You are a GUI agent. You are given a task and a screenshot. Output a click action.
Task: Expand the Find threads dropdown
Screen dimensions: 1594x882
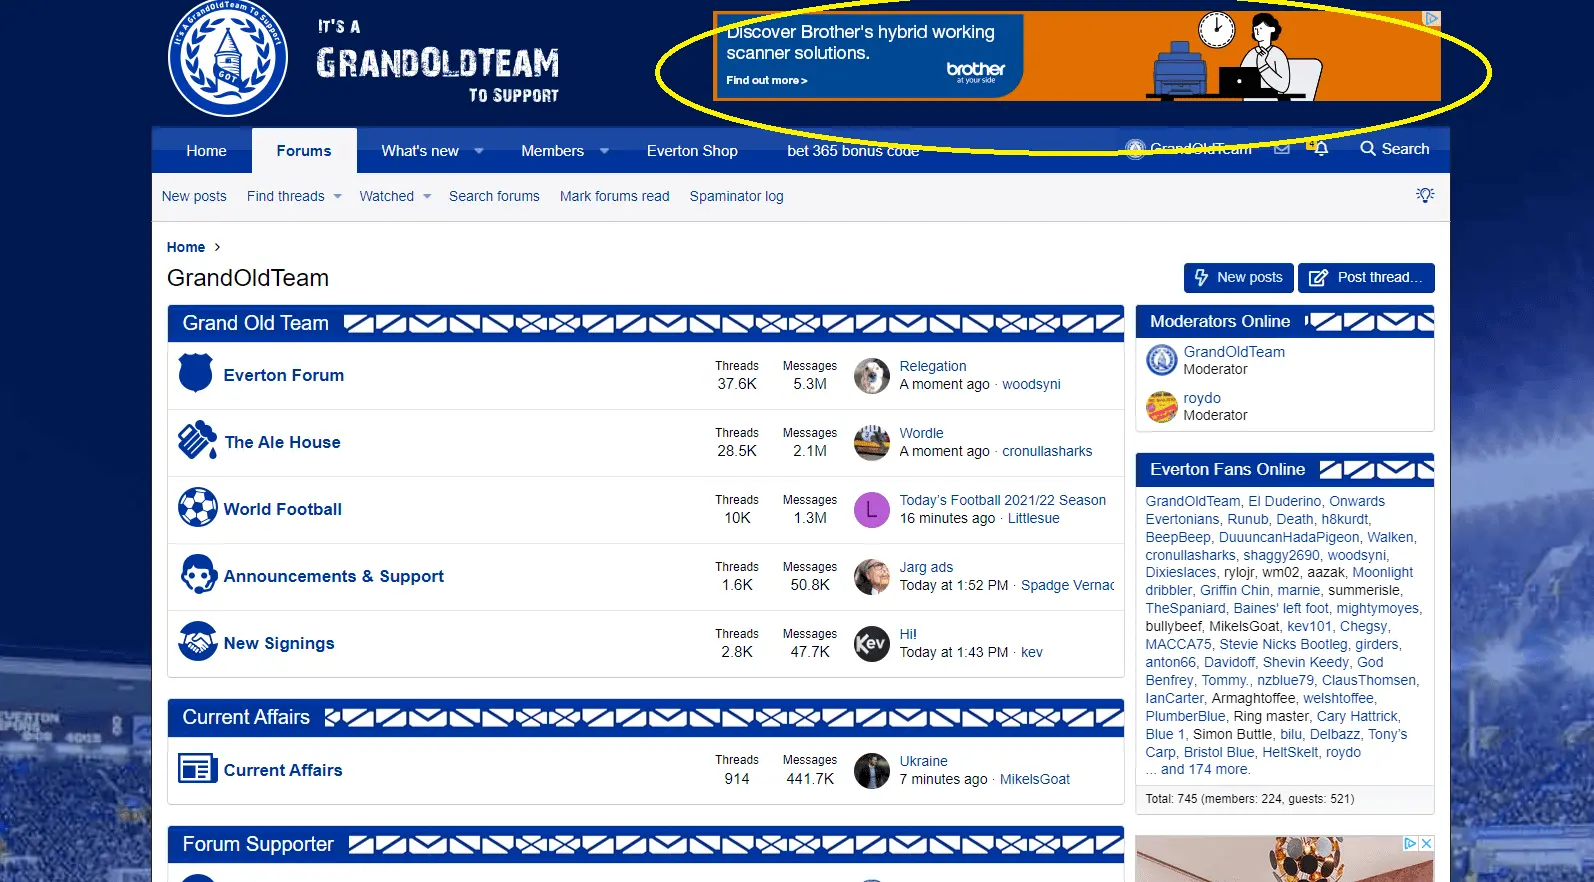337,196
